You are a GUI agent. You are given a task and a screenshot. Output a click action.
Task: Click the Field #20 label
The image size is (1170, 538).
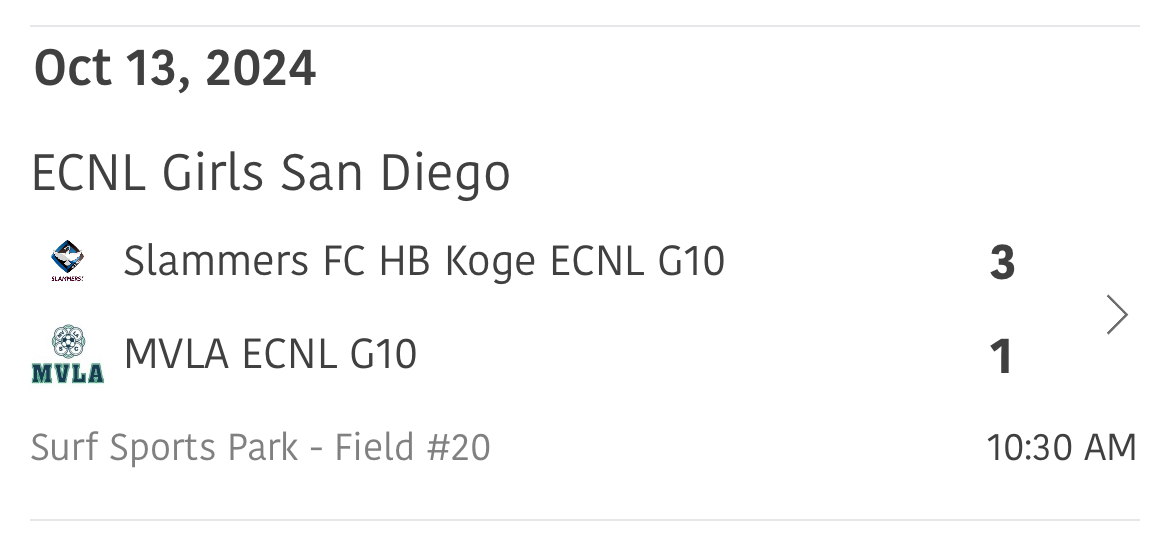[413, 447]
